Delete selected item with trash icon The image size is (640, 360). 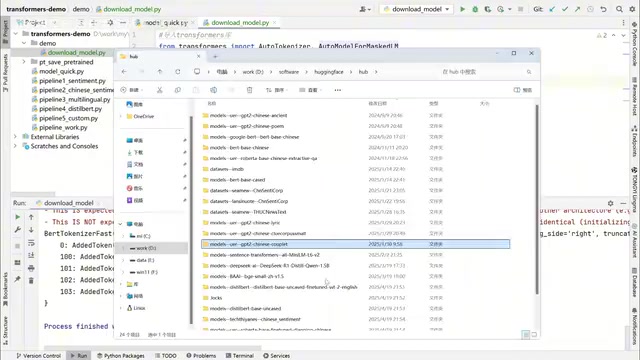249,90
